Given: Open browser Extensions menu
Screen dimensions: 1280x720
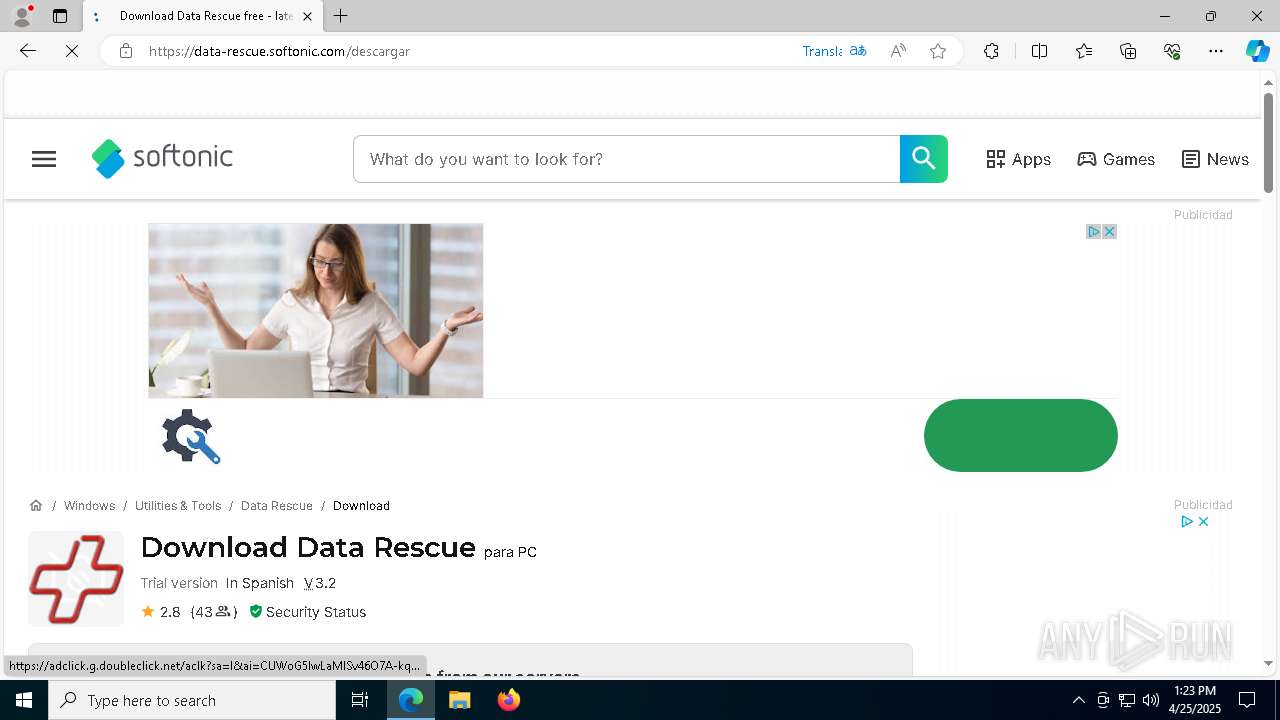Looking at the screenshot, I should pos(991,51).
